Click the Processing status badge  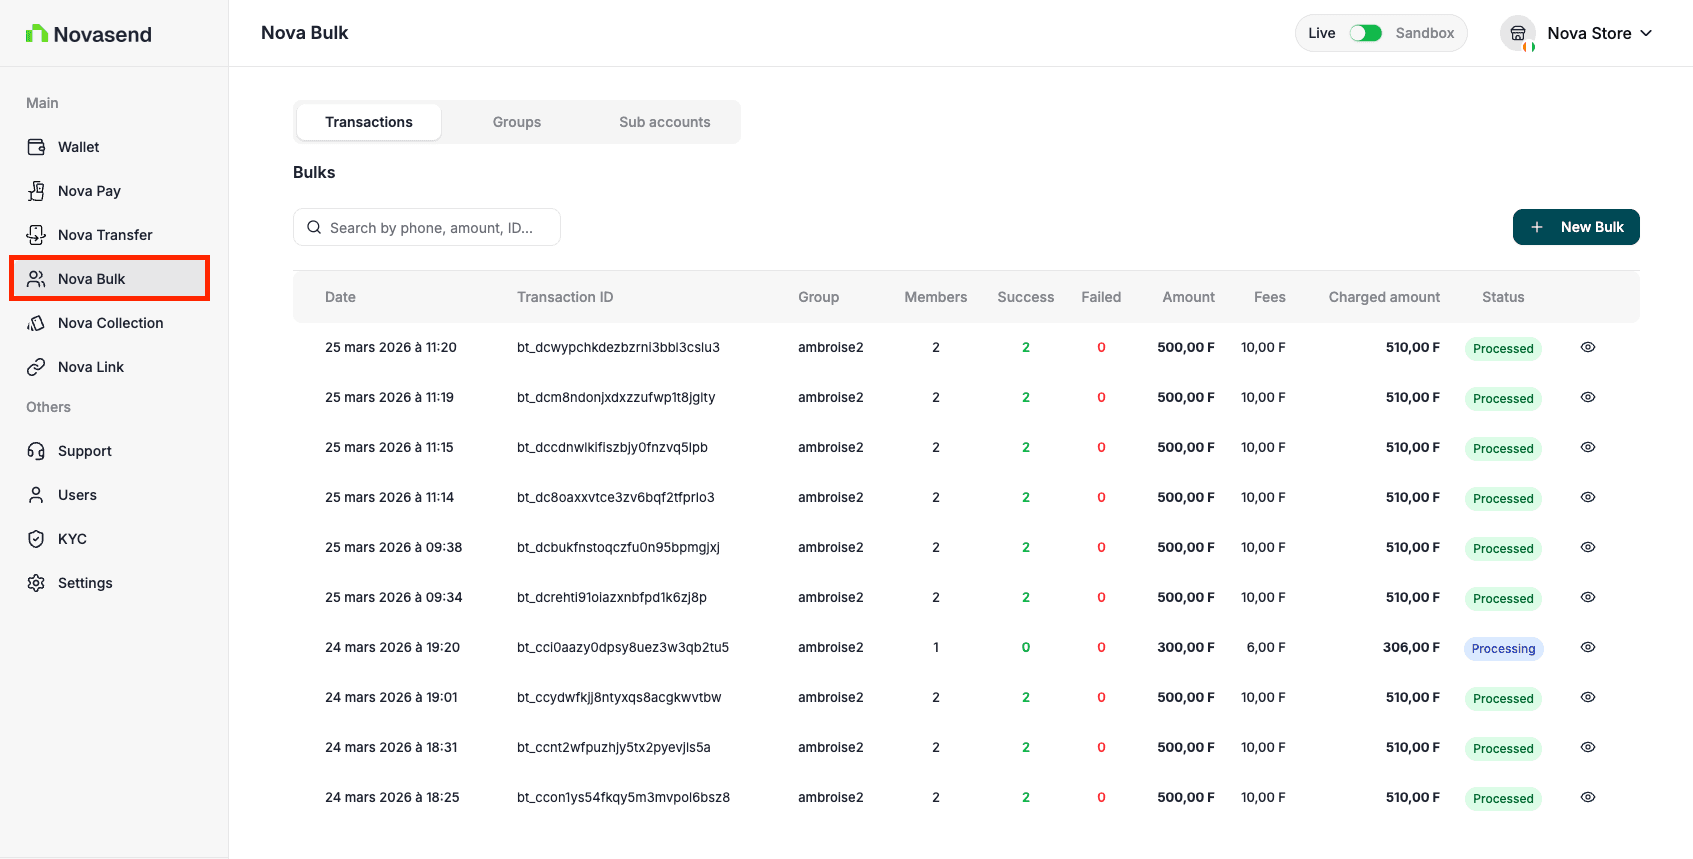coord(1503,648)
